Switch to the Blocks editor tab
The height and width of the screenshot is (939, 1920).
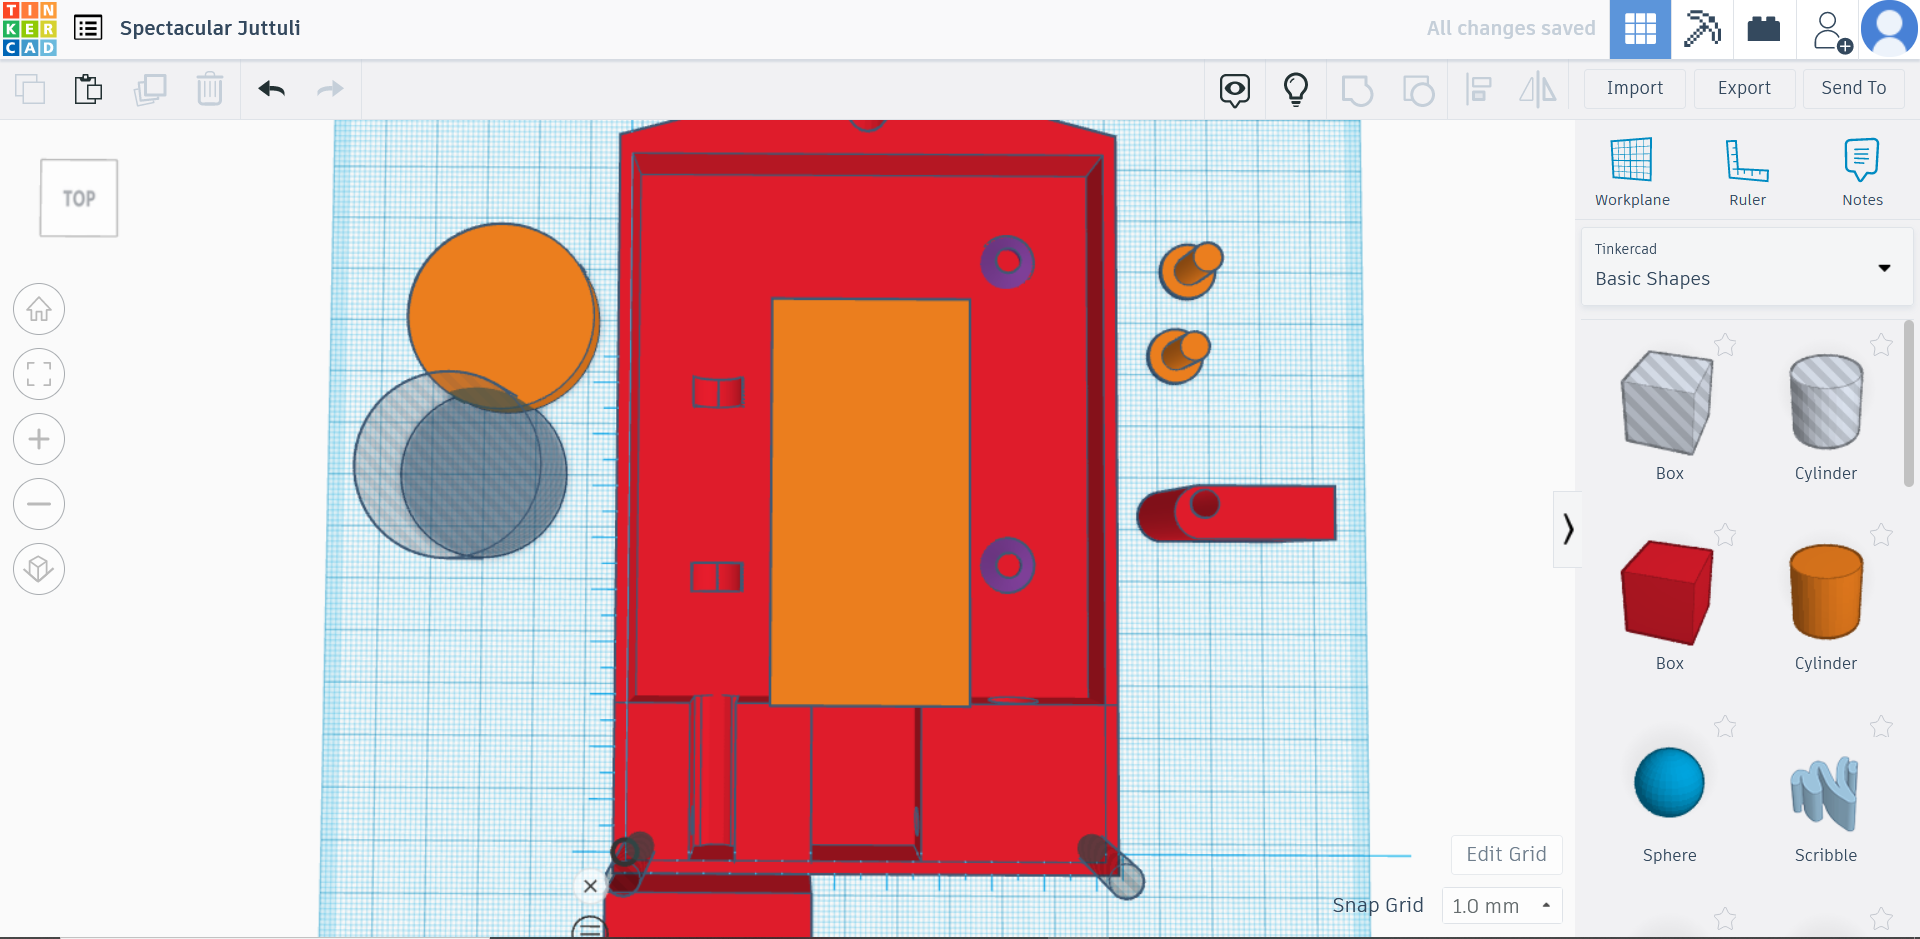(1763, 29)
